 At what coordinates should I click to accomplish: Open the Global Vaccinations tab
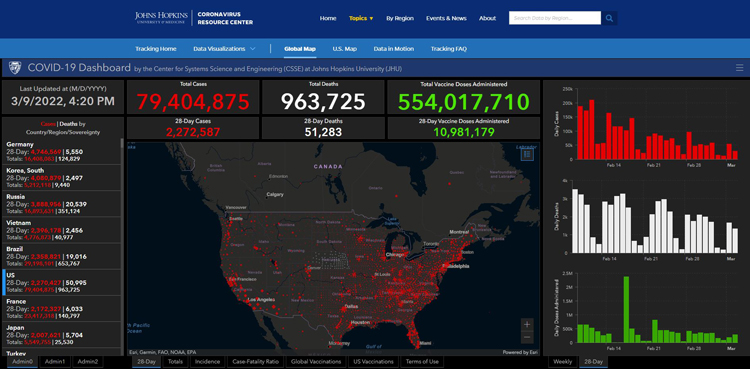coord(316,362)
